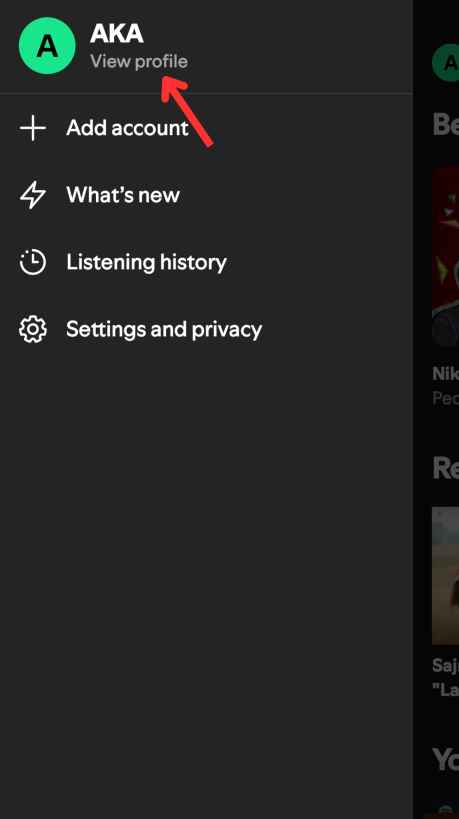The height and width of the screenshot is (819, 459).
Task: Tap the beige album thumbnail on the background screen
Action: [446, 576]
